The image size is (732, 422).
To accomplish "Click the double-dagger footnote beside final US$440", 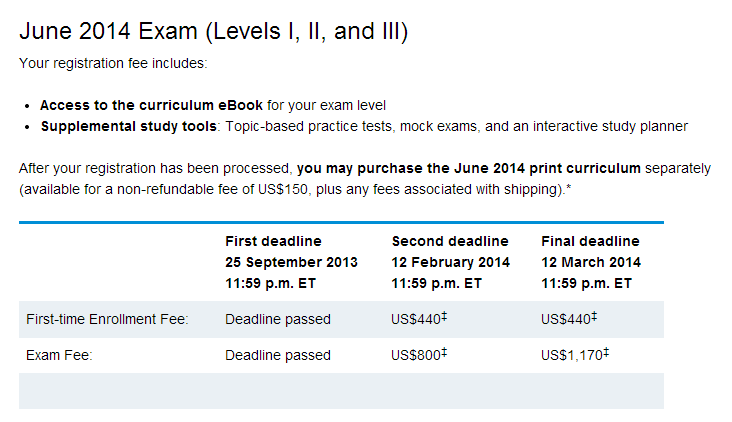I will tap(594, 317).
